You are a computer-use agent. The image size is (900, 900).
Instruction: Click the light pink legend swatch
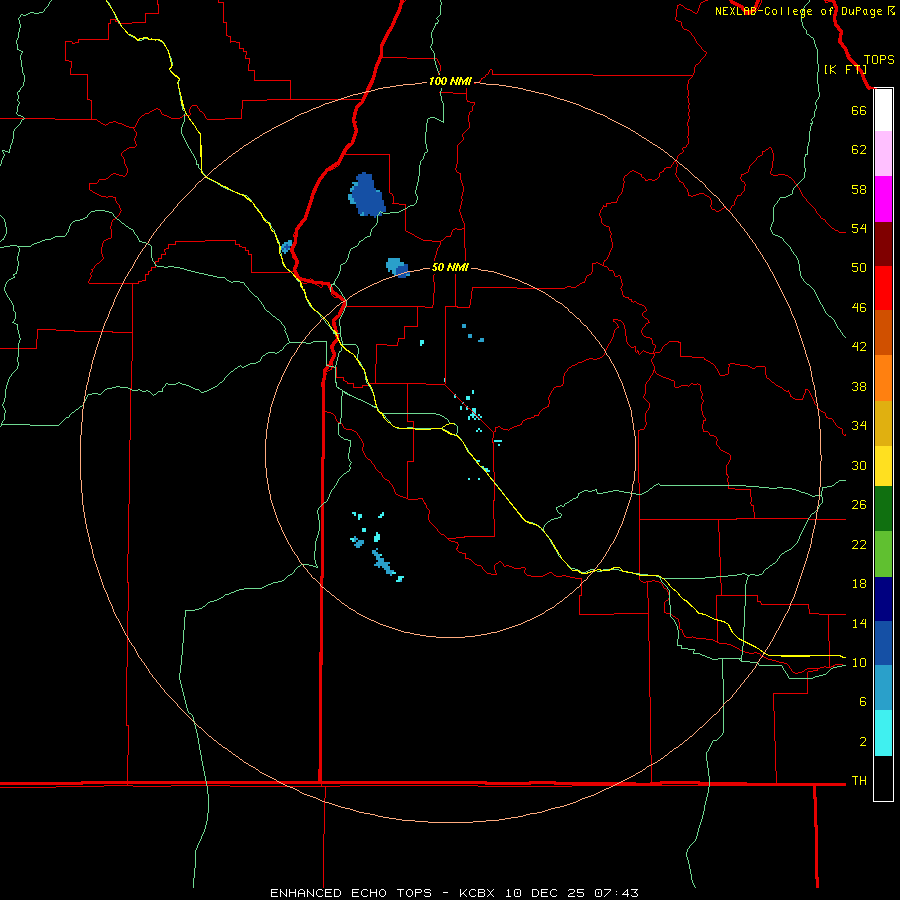tap(883, 153)
